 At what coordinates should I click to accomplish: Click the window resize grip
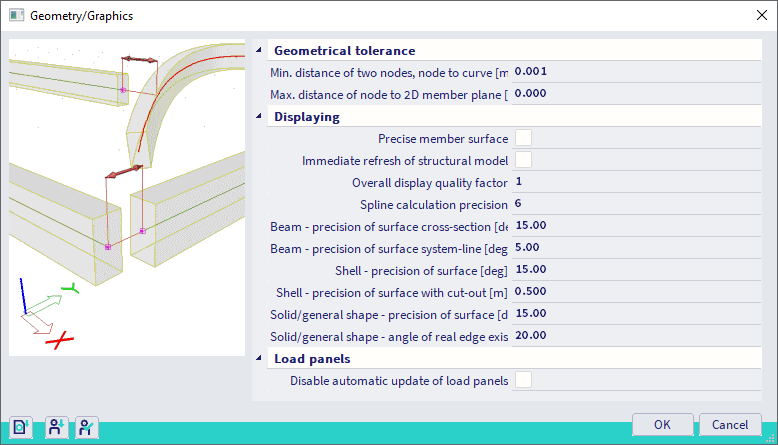(771, 438)
